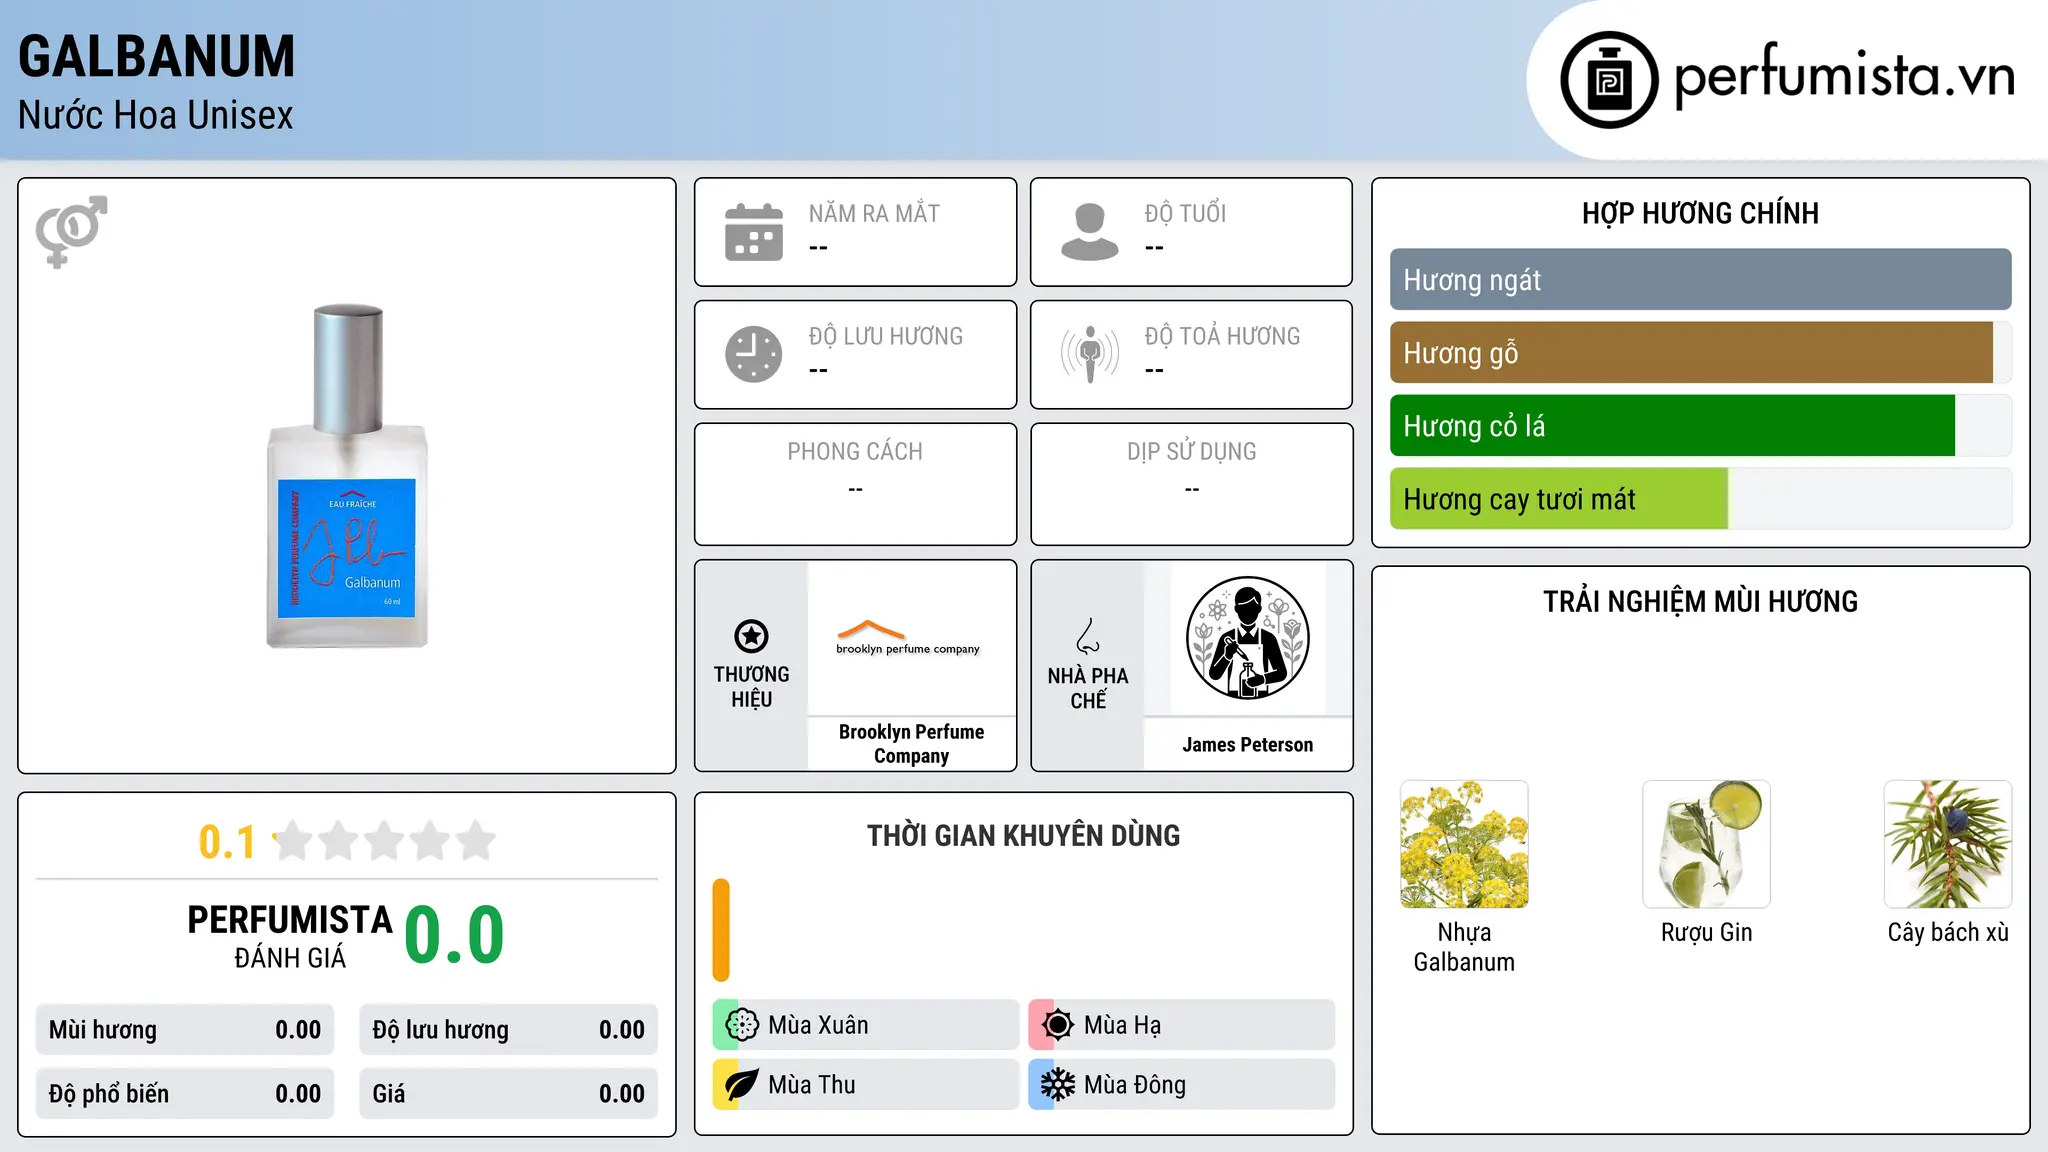Click the ĐỘ LƯU HƯƠNG card label
Screen dimensions: 2048x1152
point(885,336)
